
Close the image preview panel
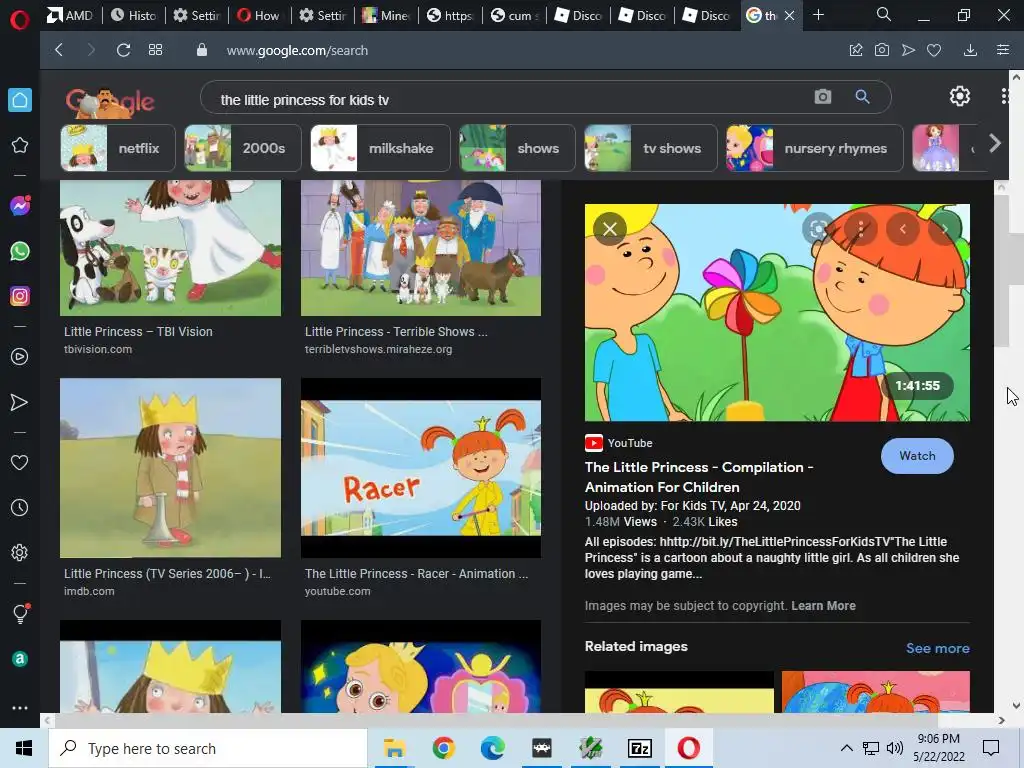pyautogui.click(x=610, y=229)
